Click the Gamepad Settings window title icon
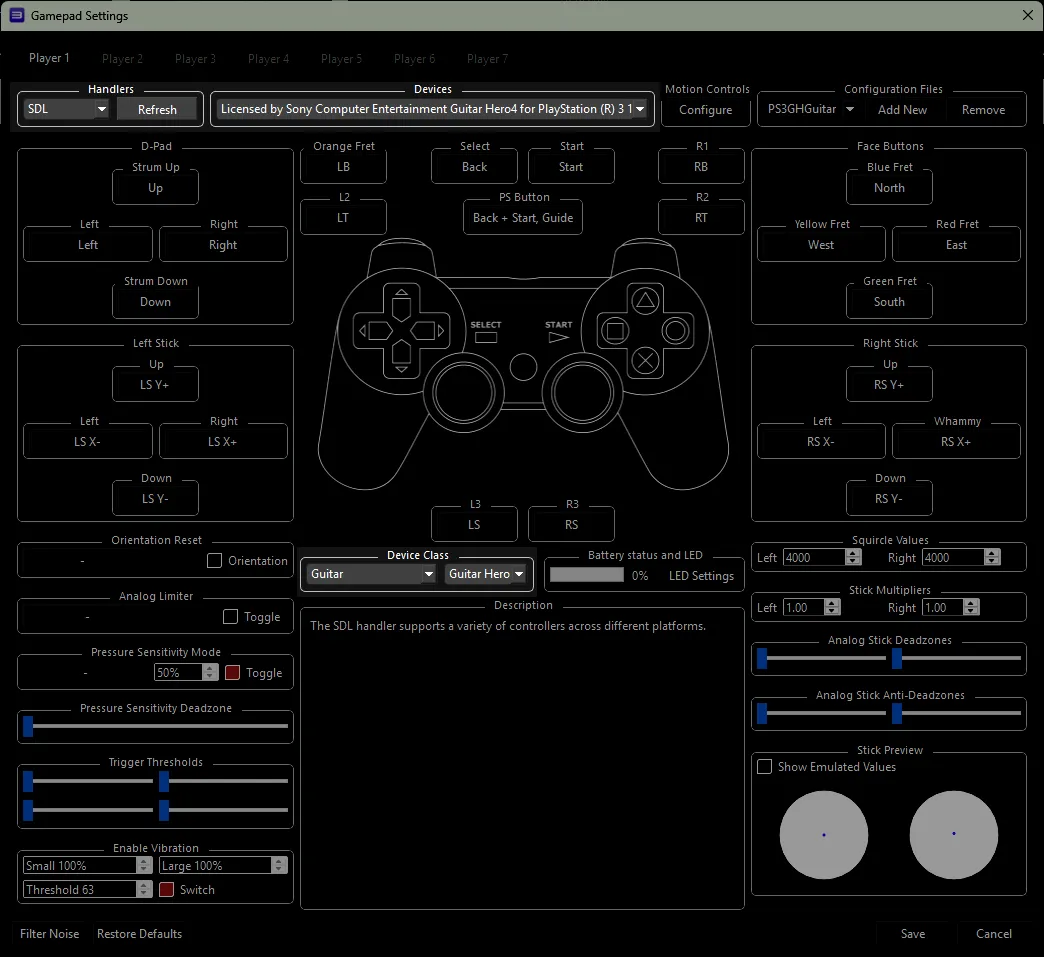1044x957 pixels. [x=17, y=15]
